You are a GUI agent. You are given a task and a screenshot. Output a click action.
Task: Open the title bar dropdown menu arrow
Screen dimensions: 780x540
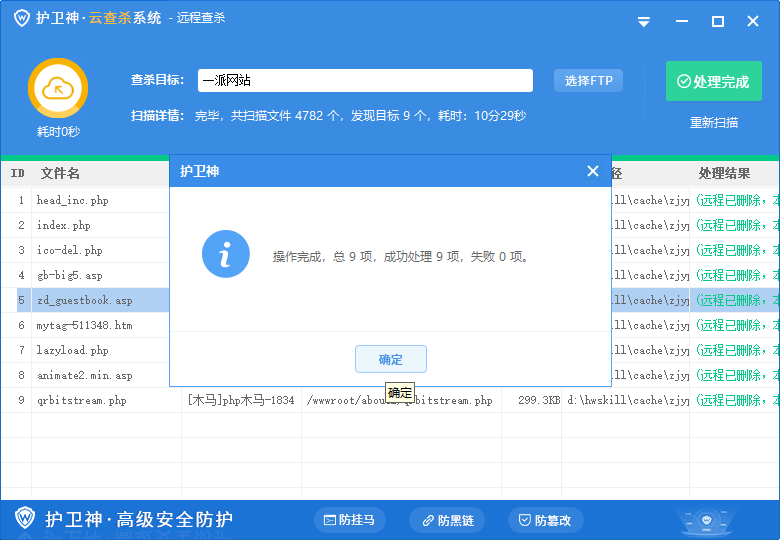pyautogui.click(x=644, y=21)
